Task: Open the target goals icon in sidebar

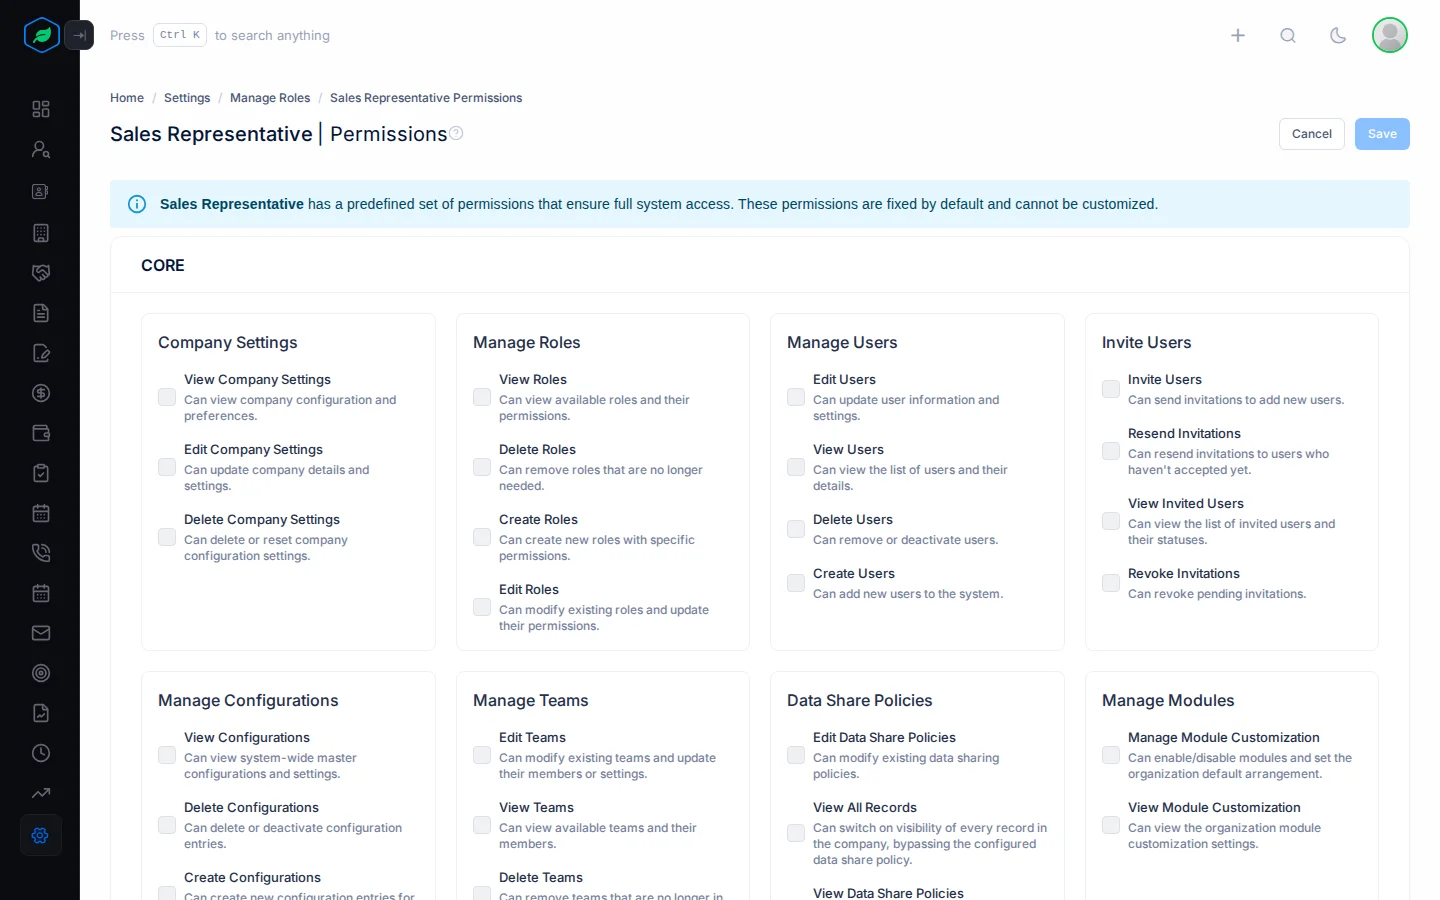Action: (41, 673)
